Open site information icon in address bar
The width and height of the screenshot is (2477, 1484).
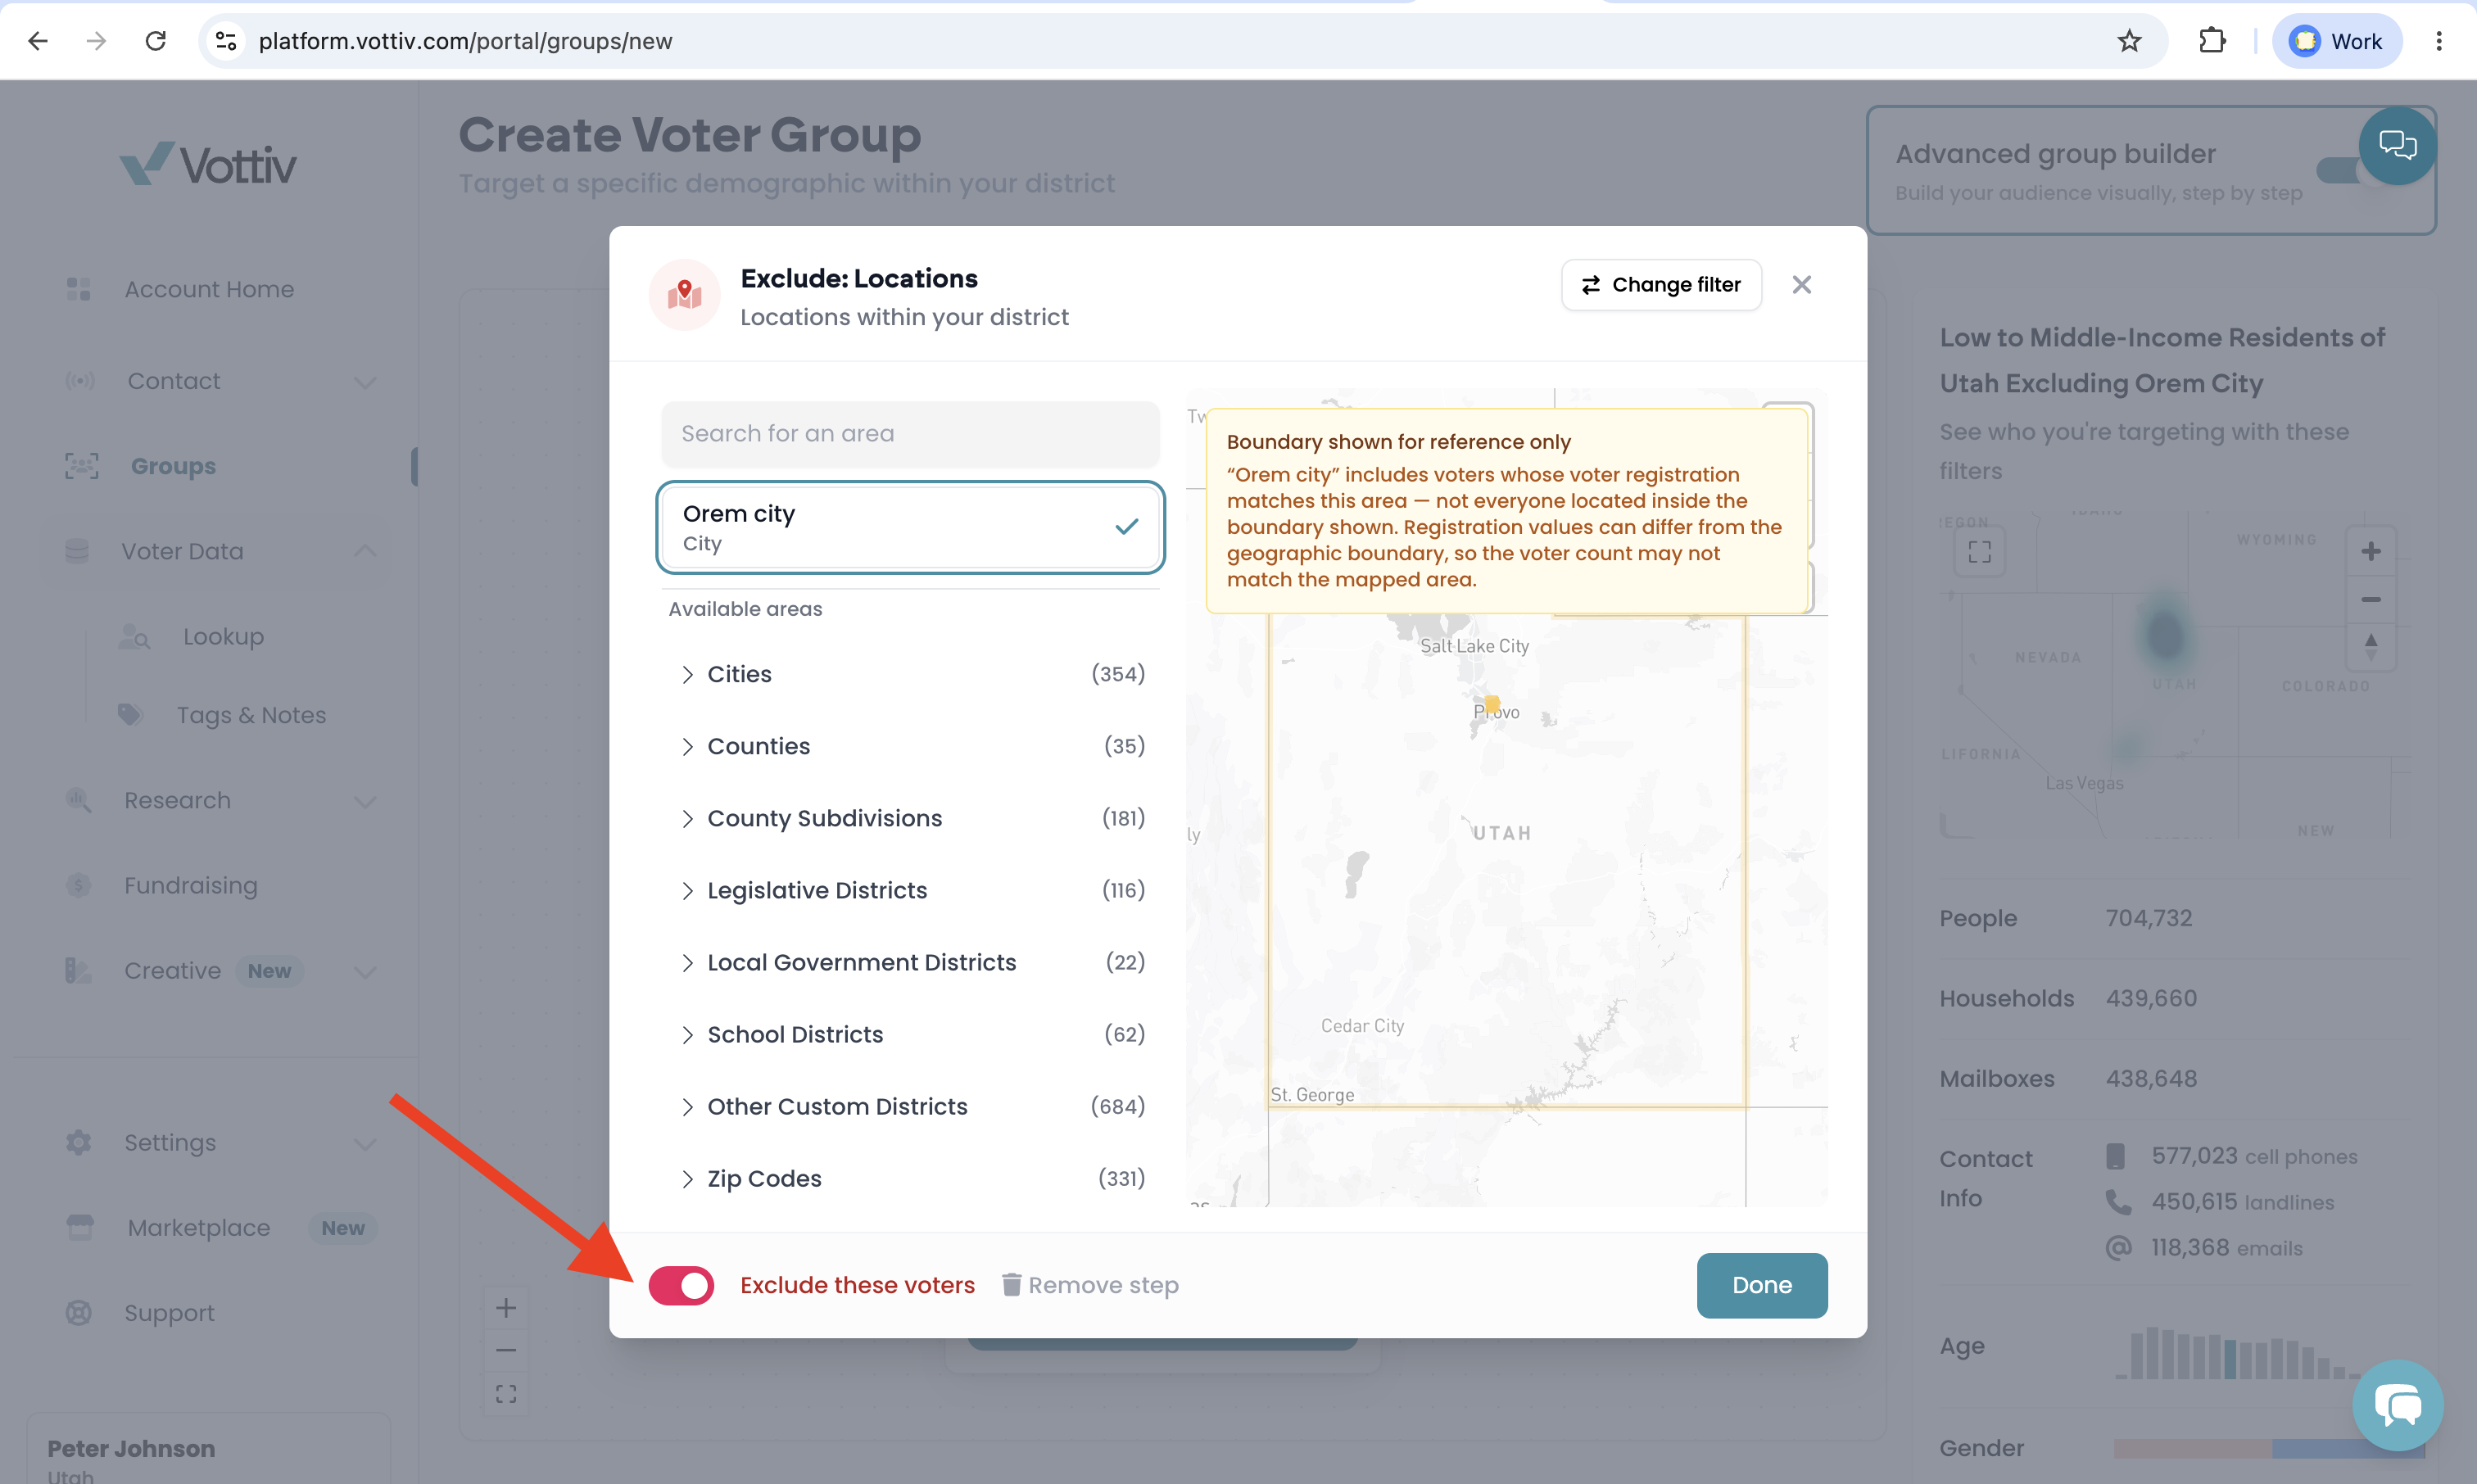[x=226, y=41]
